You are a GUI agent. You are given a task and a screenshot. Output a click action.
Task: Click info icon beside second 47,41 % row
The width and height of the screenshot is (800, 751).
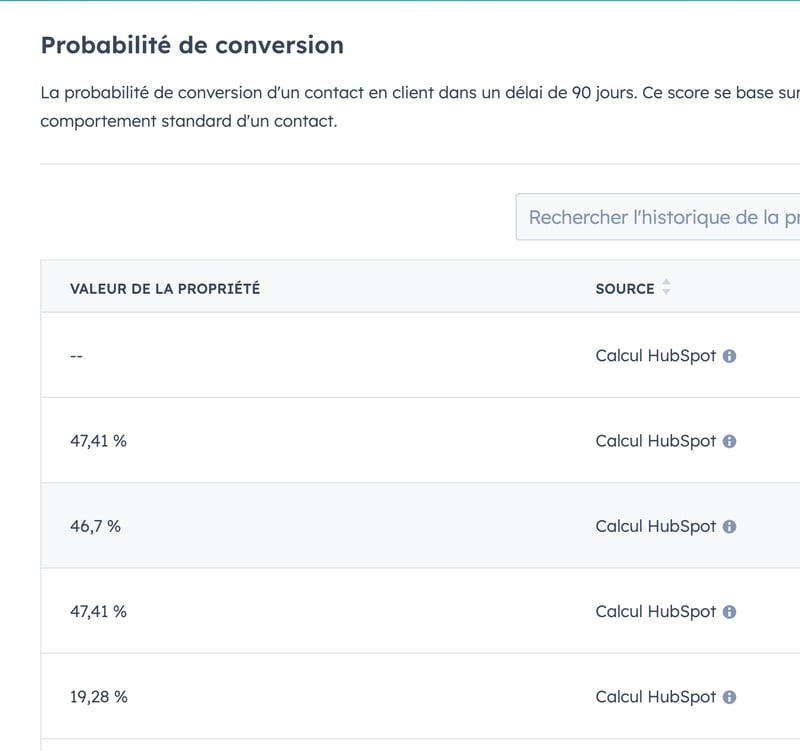(729, 612)
